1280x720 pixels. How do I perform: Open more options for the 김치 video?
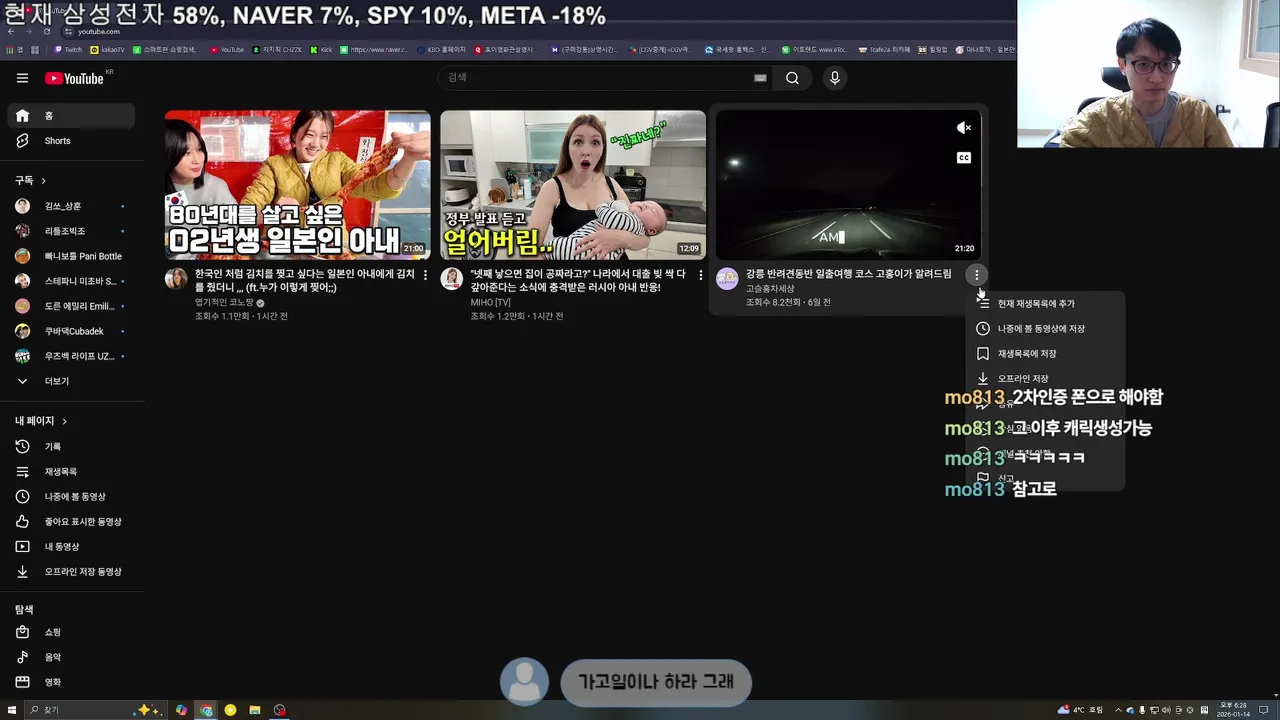(x=425, y=275)
